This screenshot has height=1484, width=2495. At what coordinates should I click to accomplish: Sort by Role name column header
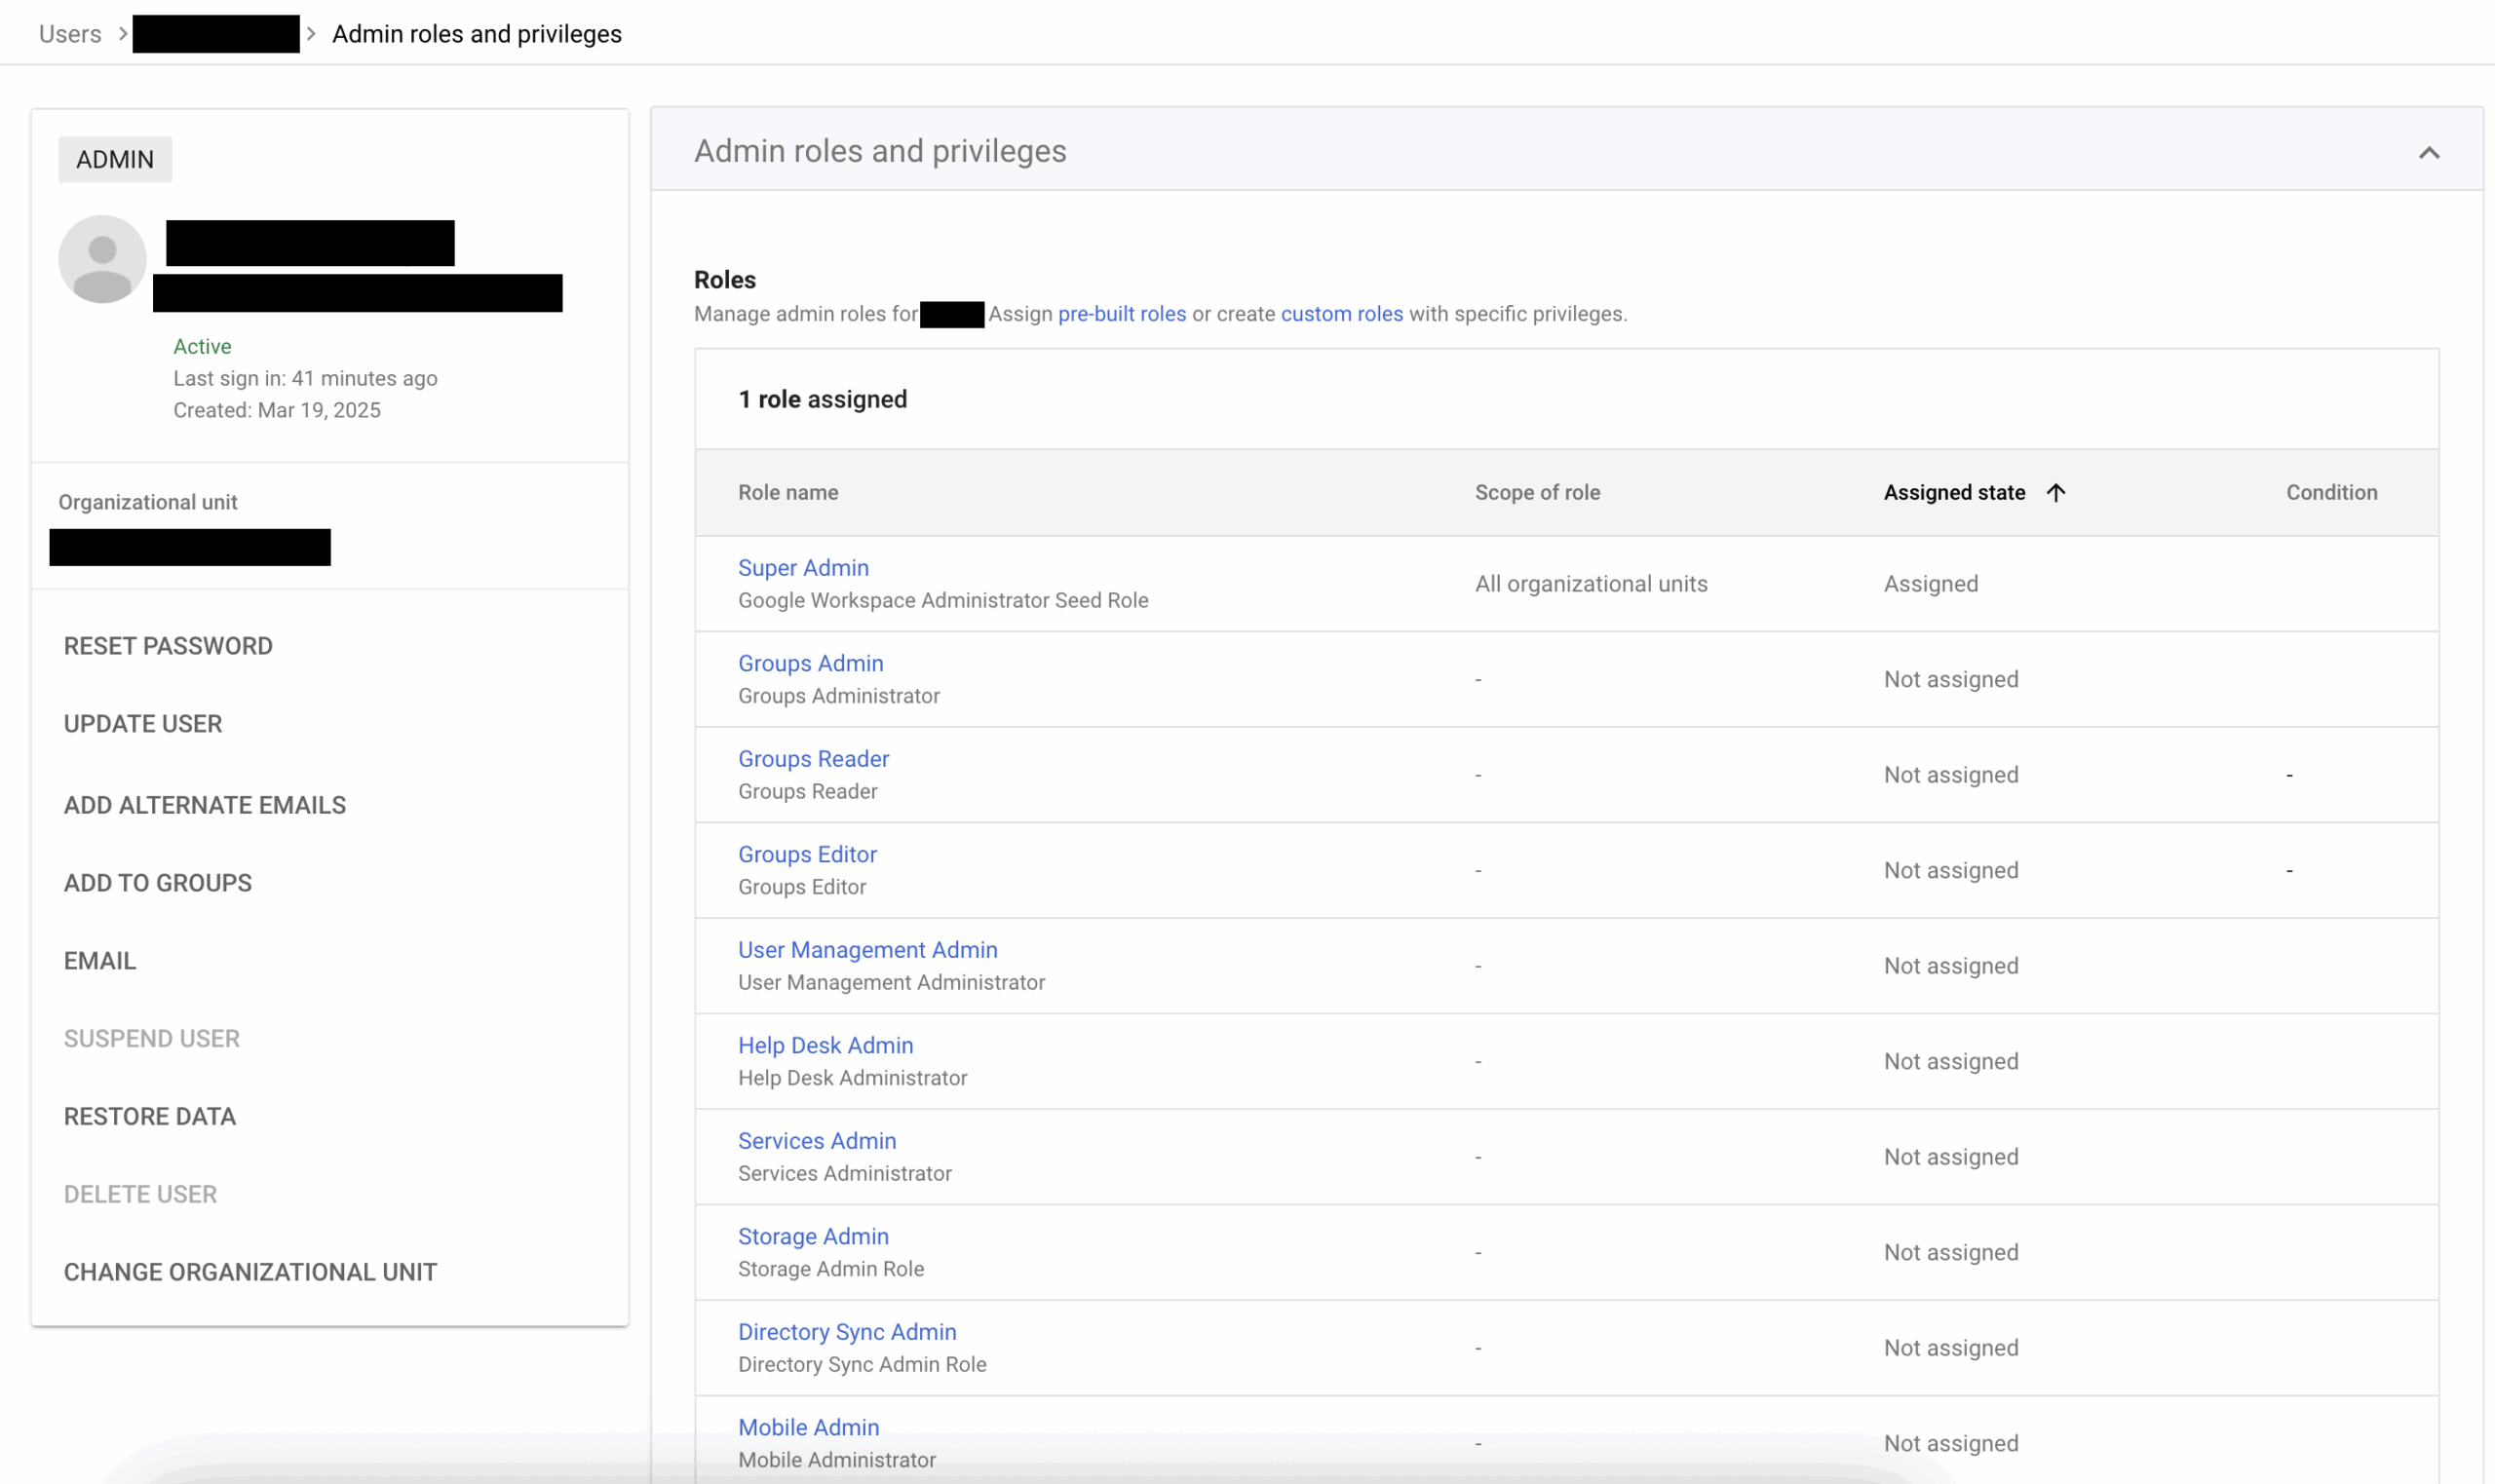coord(788,492)
